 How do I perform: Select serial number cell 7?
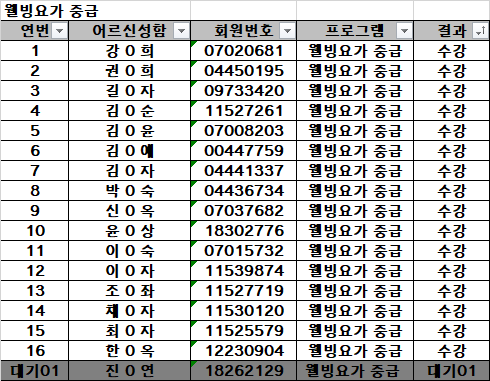click(35, 171)
